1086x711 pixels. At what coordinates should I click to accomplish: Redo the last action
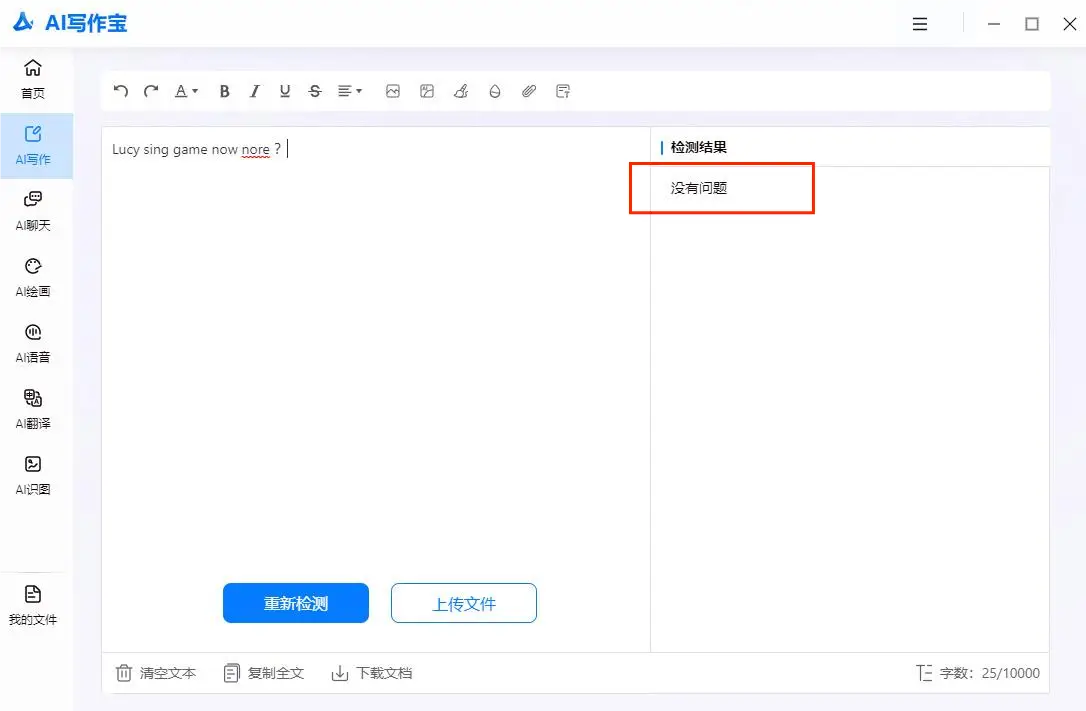(x=151, y=91)
